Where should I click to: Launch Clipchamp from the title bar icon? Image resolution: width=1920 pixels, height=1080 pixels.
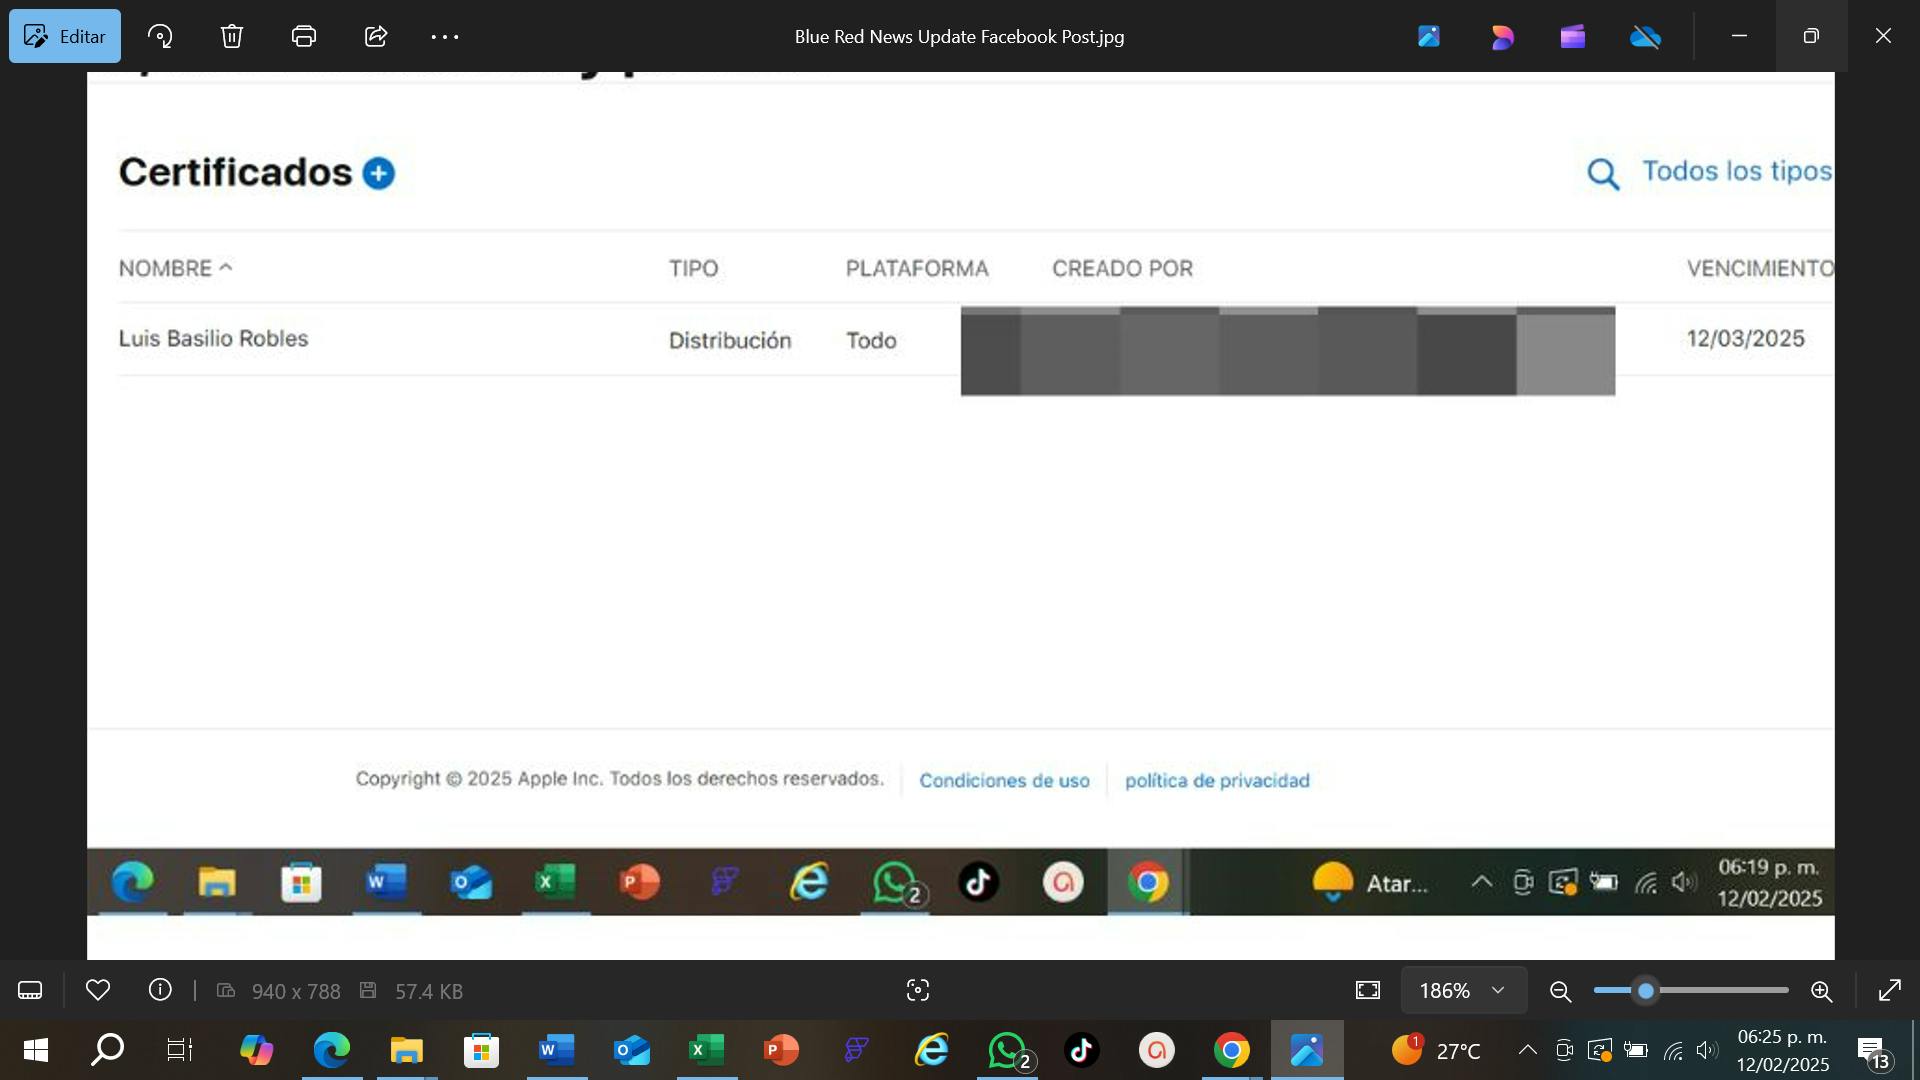point(1573,37)
